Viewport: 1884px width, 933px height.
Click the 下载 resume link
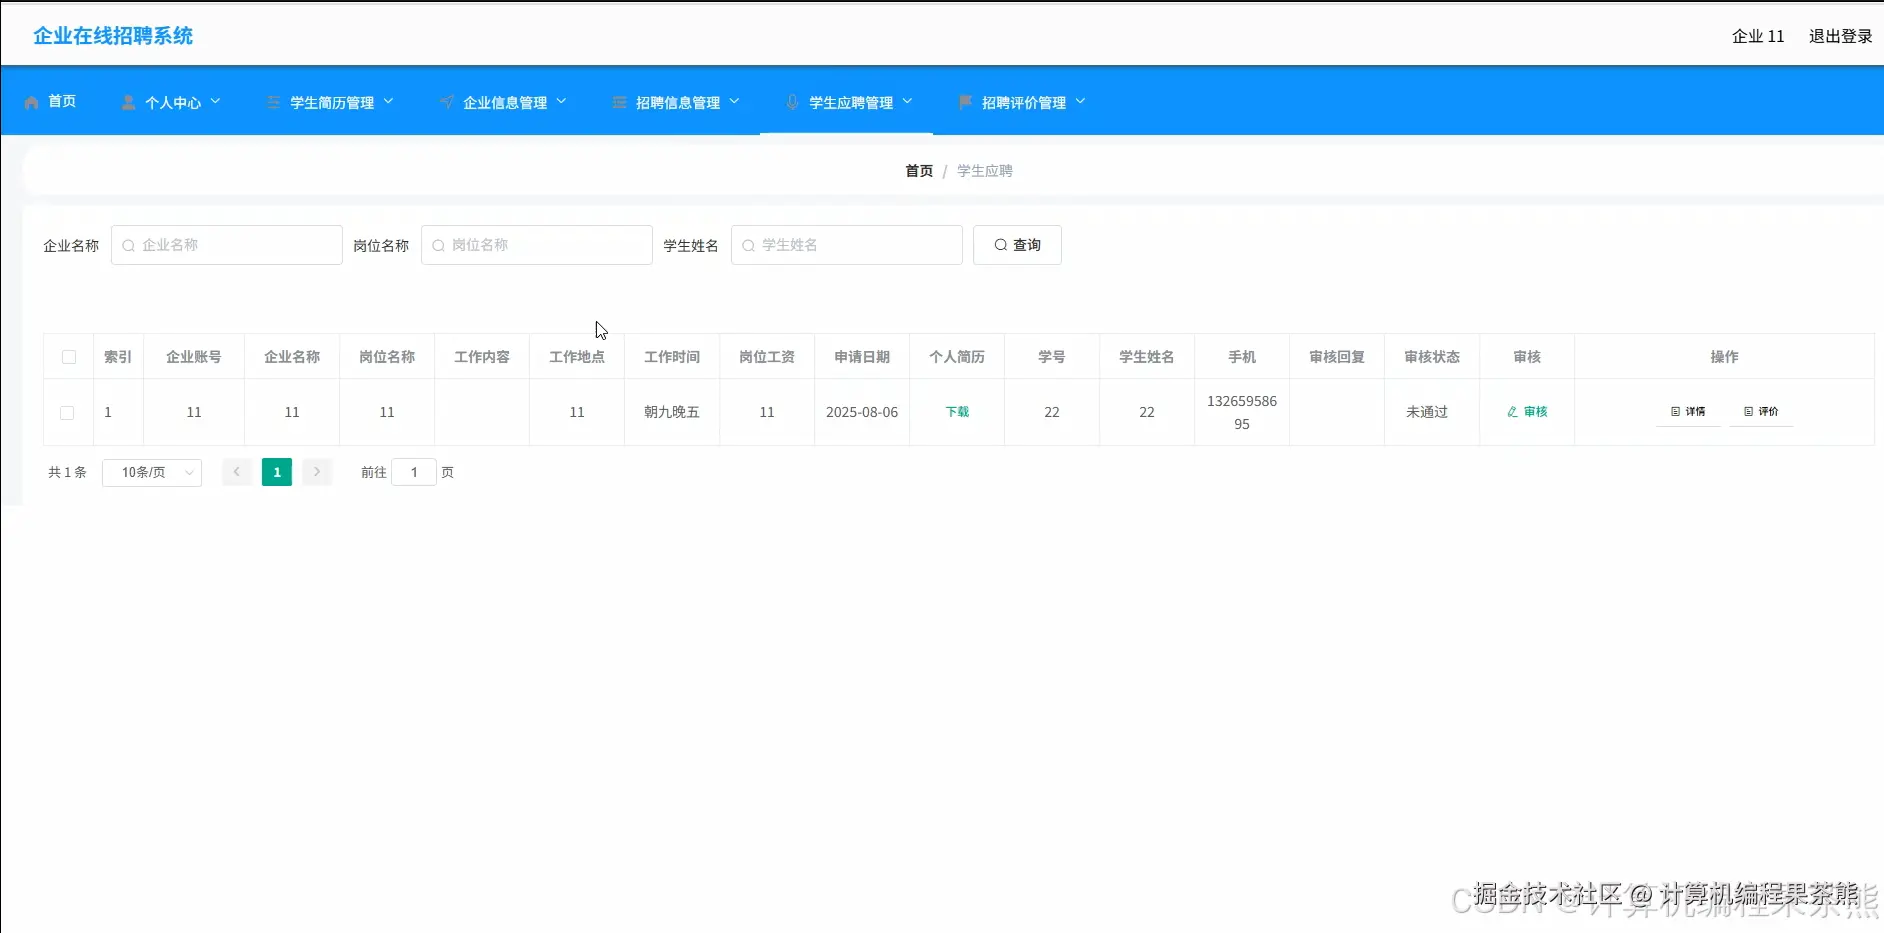957,412
